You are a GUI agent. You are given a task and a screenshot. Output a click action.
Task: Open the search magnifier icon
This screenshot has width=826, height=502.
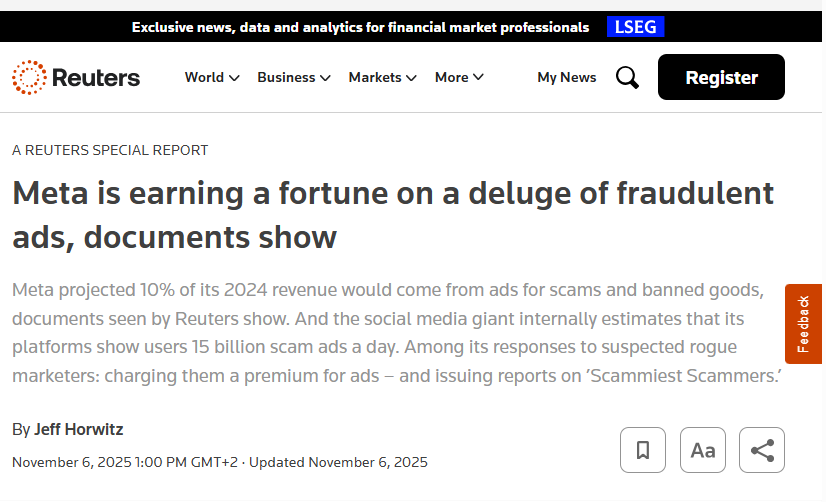coord(627,77)
